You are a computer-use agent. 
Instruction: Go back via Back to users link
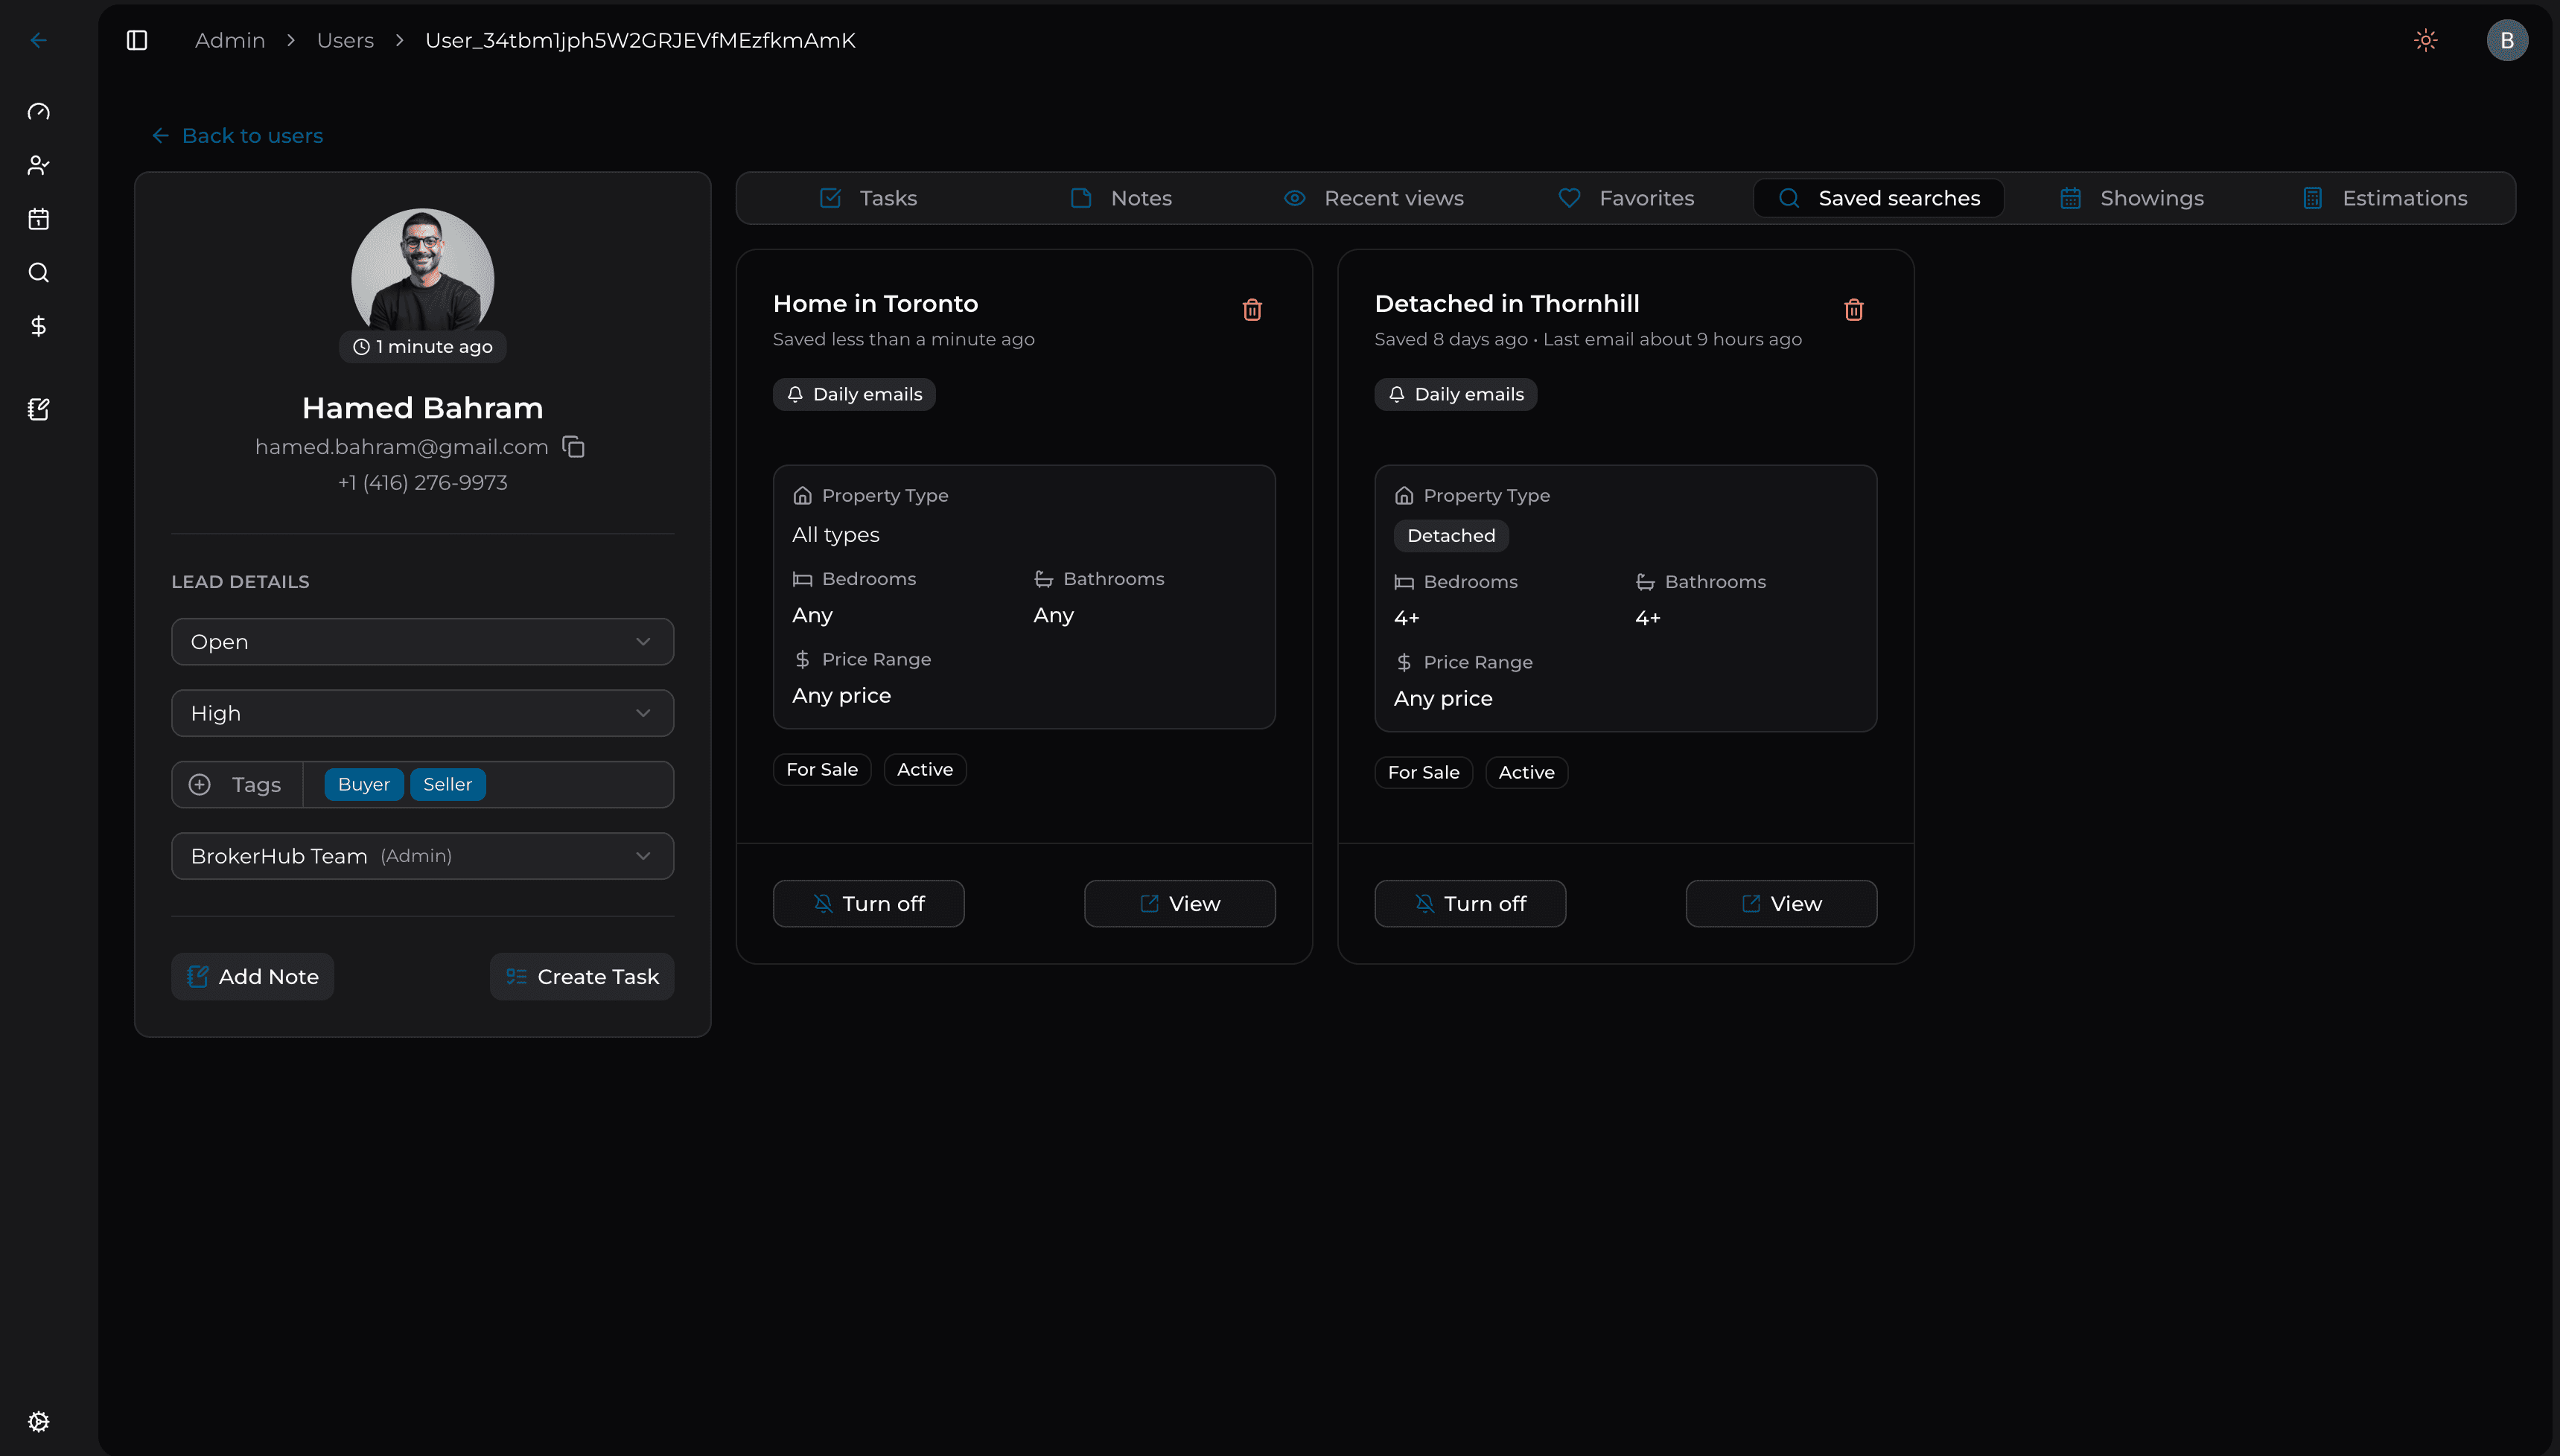(x=238, y=136)
